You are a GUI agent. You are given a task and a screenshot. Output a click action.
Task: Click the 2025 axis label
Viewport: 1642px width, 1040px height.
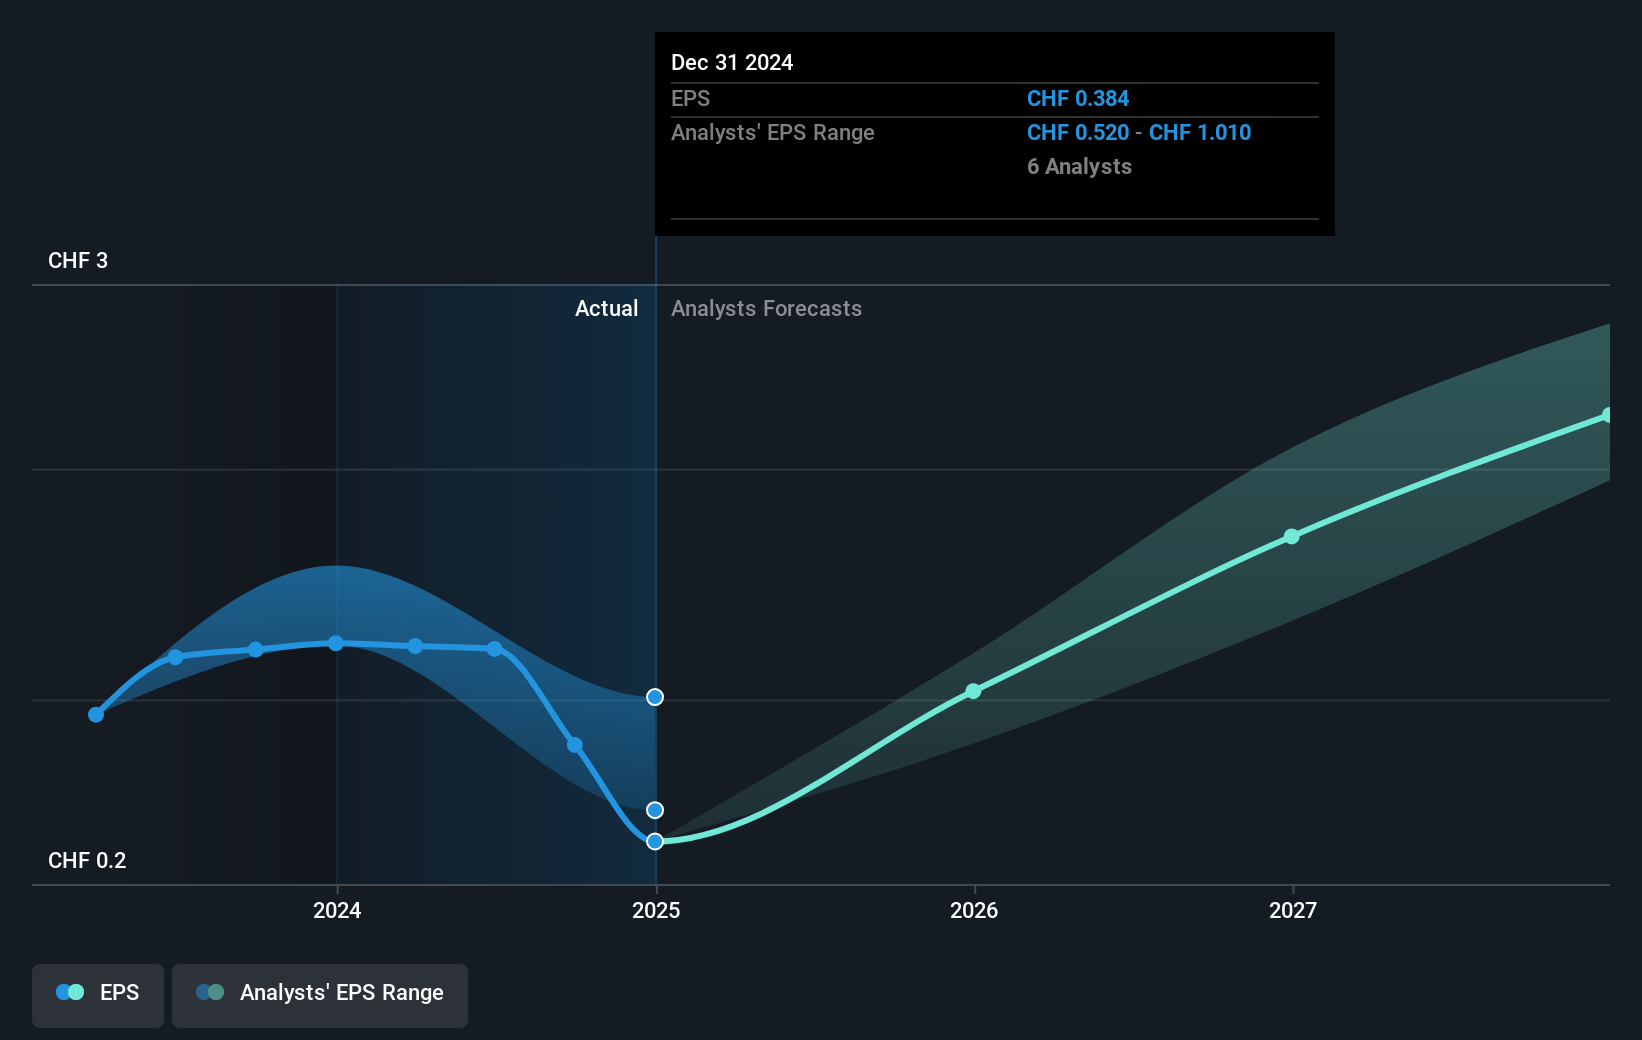pyautogui.click(x=656, y=910)
